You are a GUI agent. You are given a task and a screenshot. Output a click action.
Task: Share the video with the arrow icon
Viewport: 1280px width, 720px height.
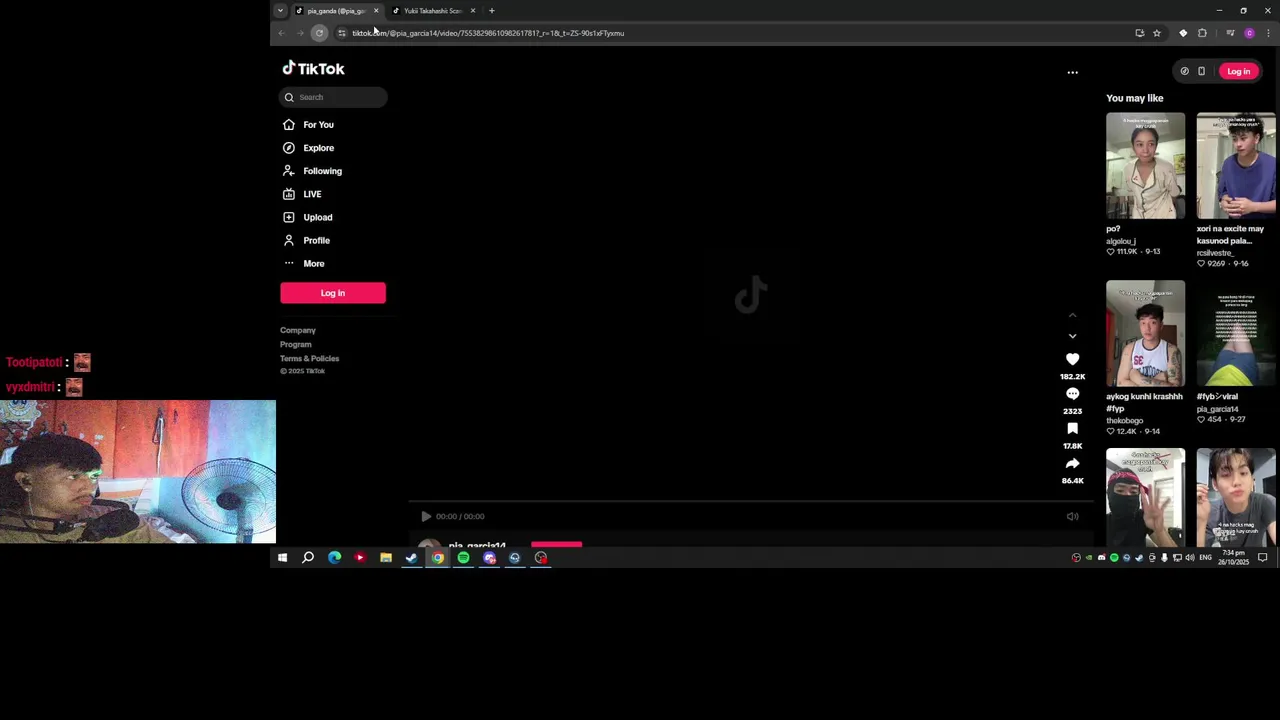(x=1072, y=464)
